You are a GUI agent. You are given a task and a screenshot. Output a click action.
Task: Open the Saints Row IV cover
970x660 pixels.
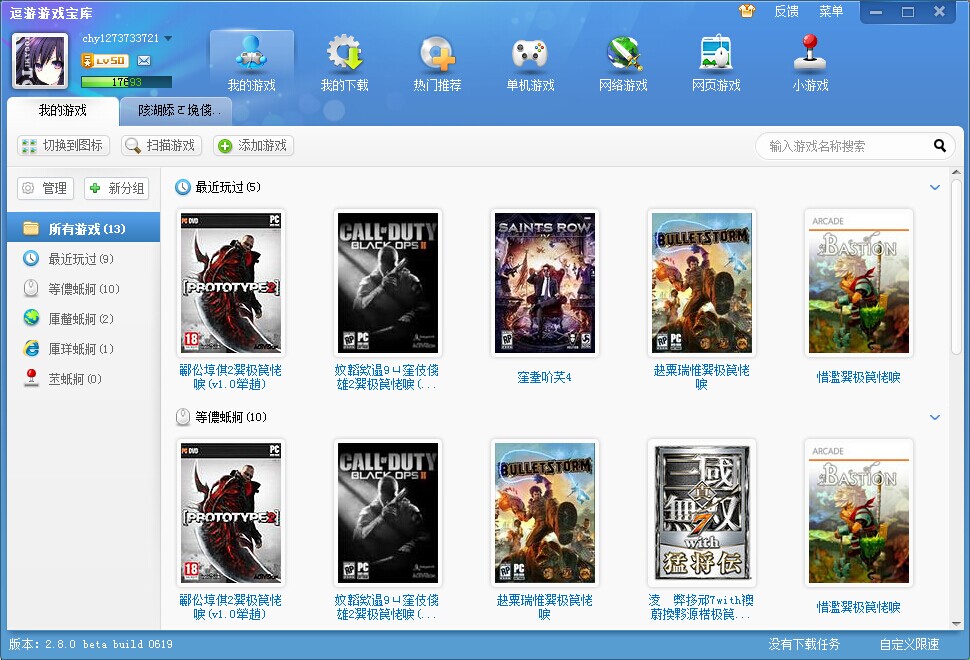tap(545, 283)
